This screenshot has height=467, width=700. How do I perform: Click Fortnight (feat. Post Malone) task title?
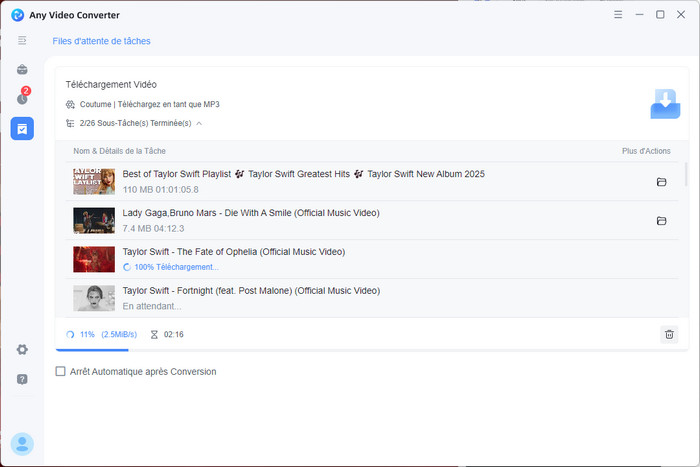(251, 291)
